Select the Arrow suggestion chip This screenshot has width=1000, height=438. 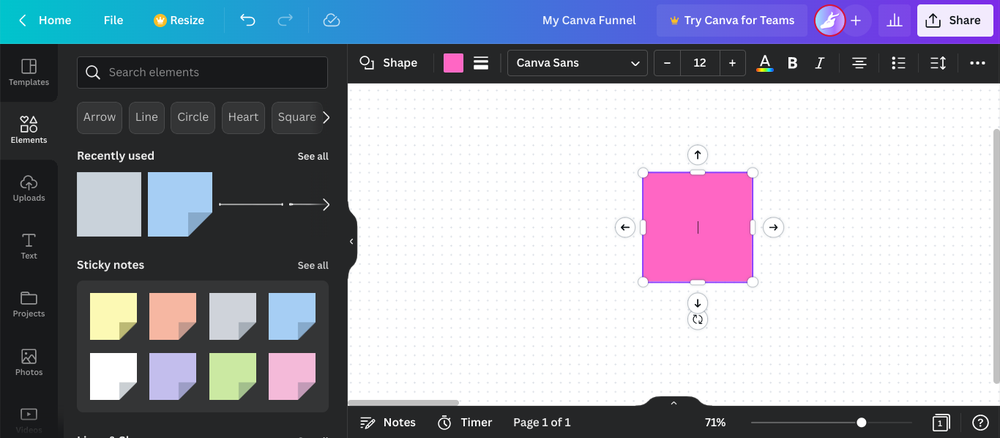[99, 117]
